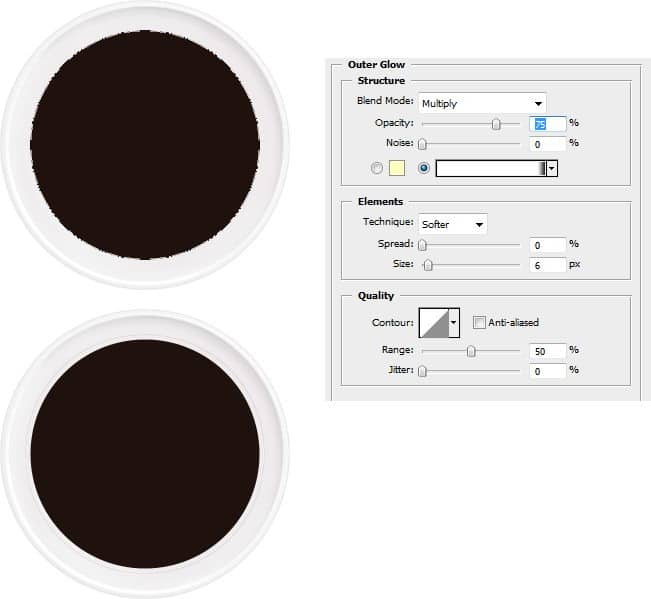Viewport: 651px width, 599px height.
Task: Expand the Contour picker dropdown arrow
Action: click(x=454, y=323)
